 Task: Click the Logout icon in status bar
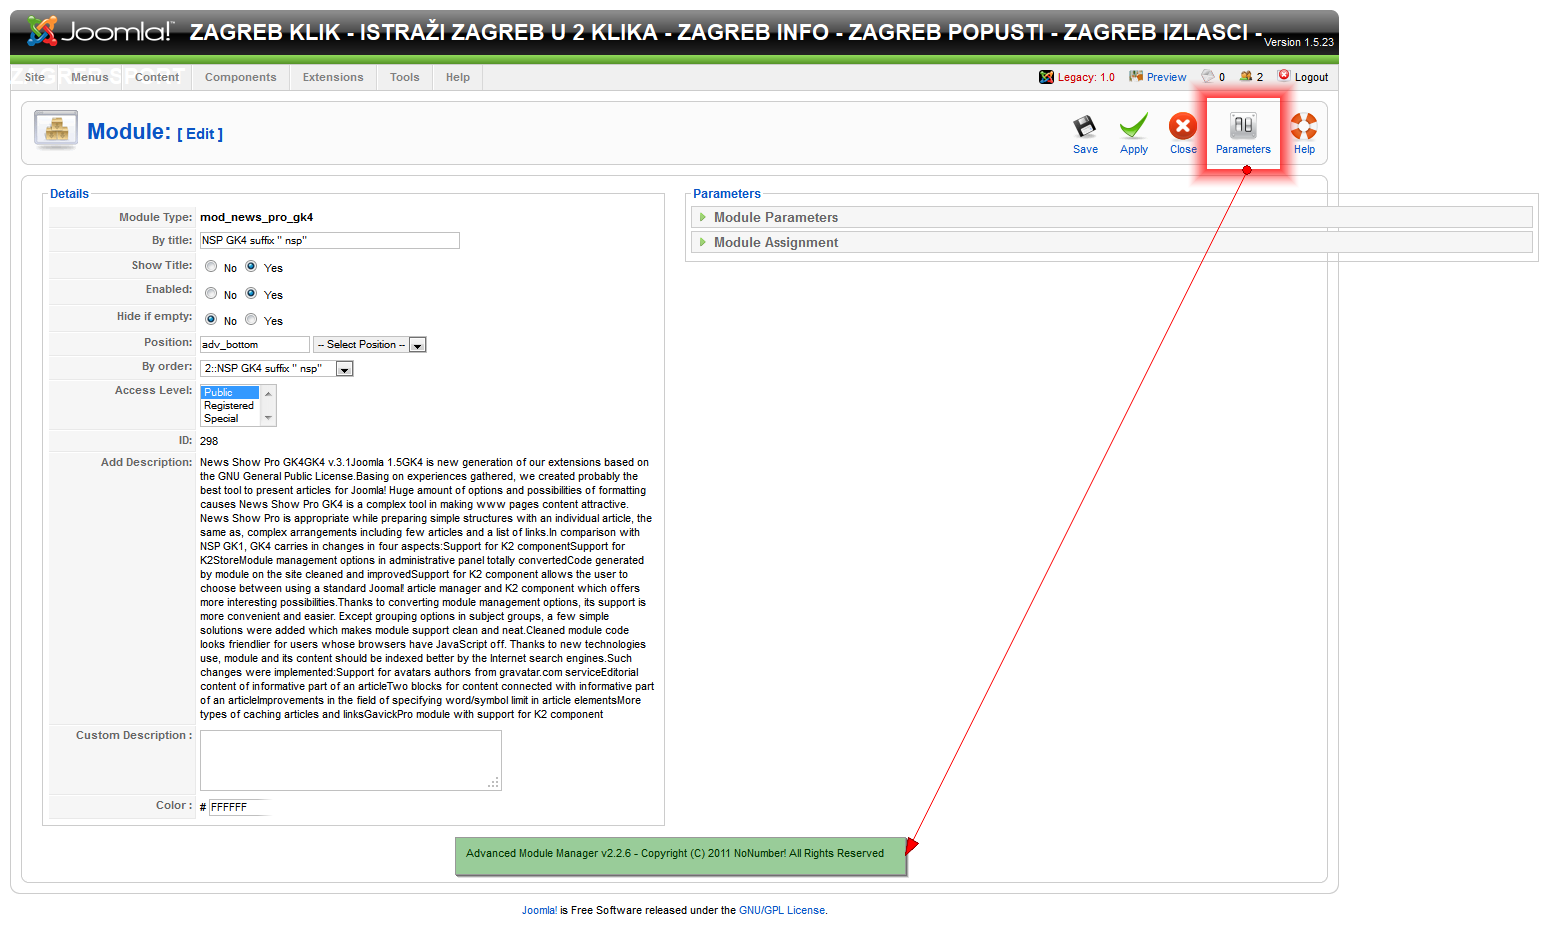[1284, 76]
